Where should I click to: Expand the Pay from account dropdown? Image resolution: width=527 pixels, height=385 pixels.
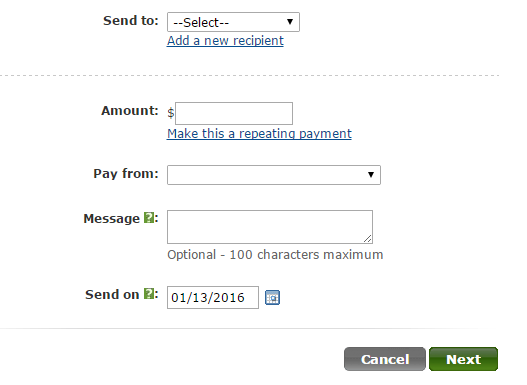point(274,175)
